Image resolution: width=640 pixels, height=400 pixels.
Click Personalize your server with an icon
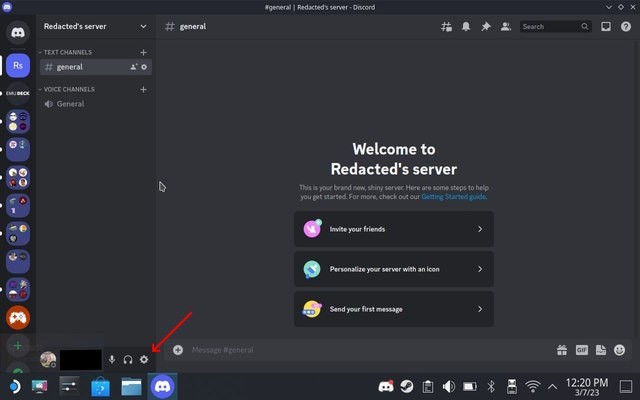(x=394, y=269)
